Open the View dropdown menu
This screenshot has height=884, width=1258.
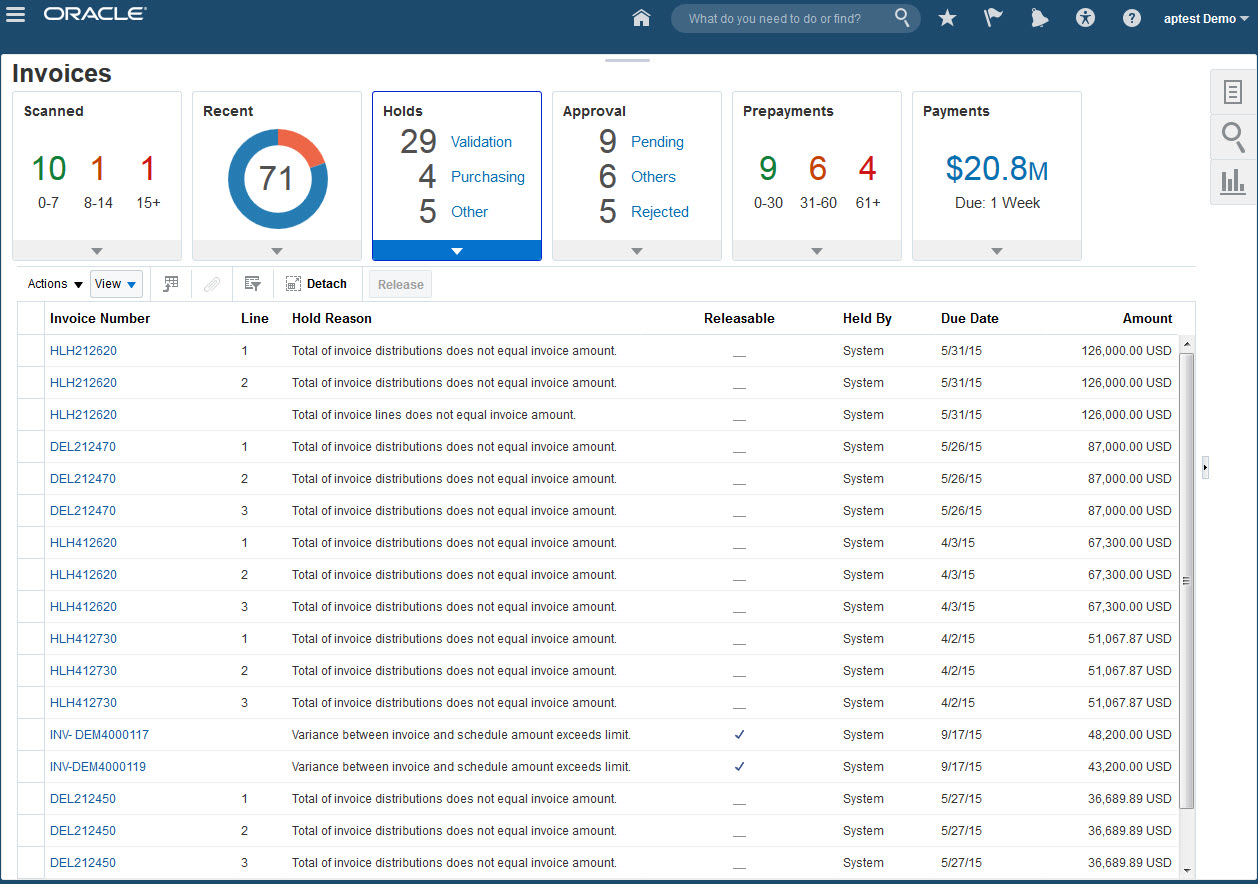(x=116, y=284)
